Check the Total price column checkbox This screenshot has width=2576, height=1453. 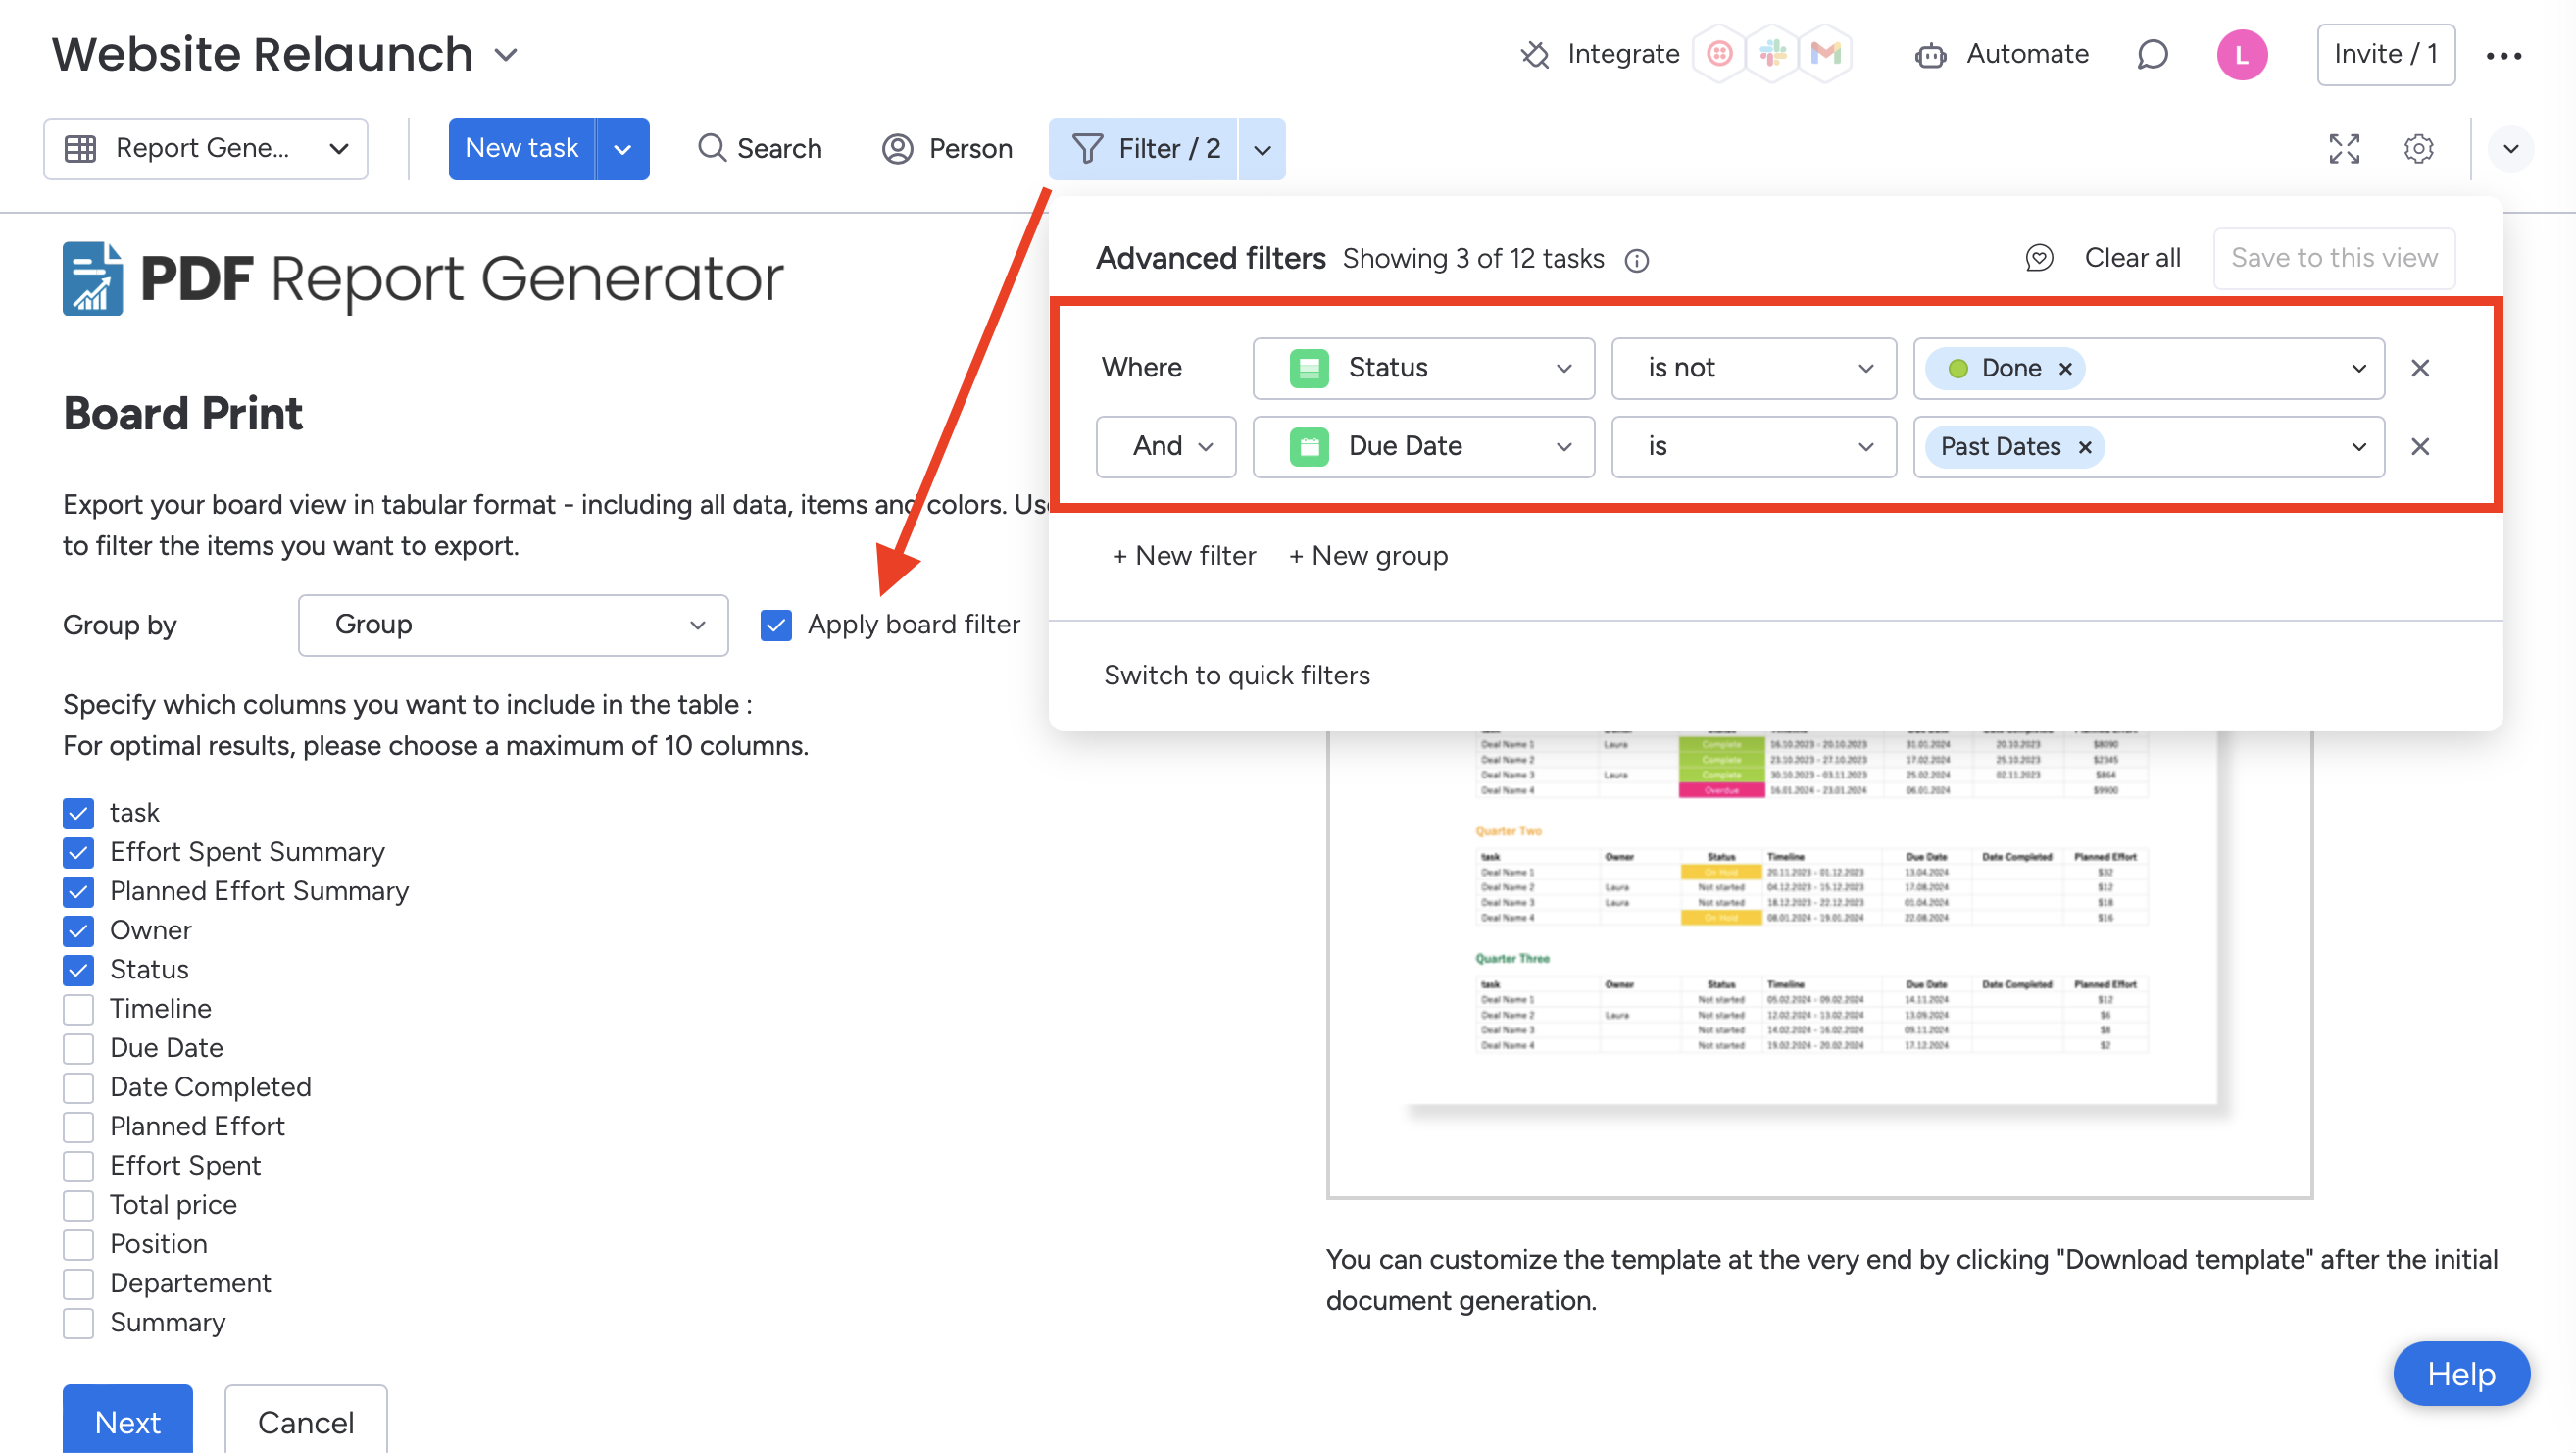pos(78,1205)
